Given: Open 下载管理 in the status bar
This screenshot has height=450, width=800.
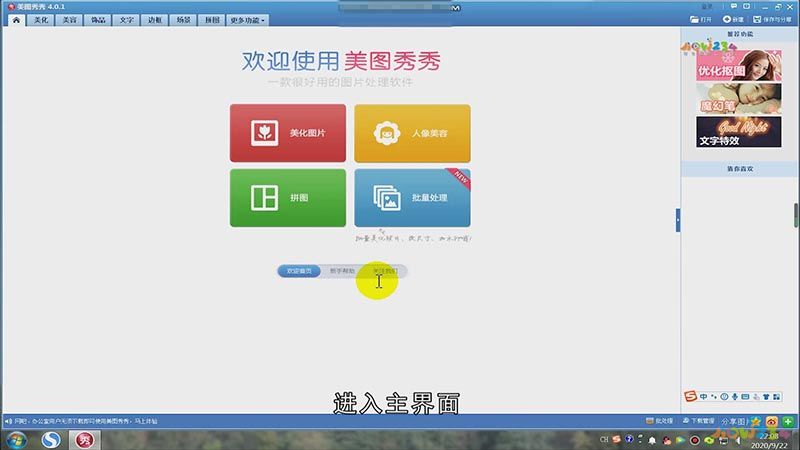Looking at the screenshot, I should [x=698, y=421].
